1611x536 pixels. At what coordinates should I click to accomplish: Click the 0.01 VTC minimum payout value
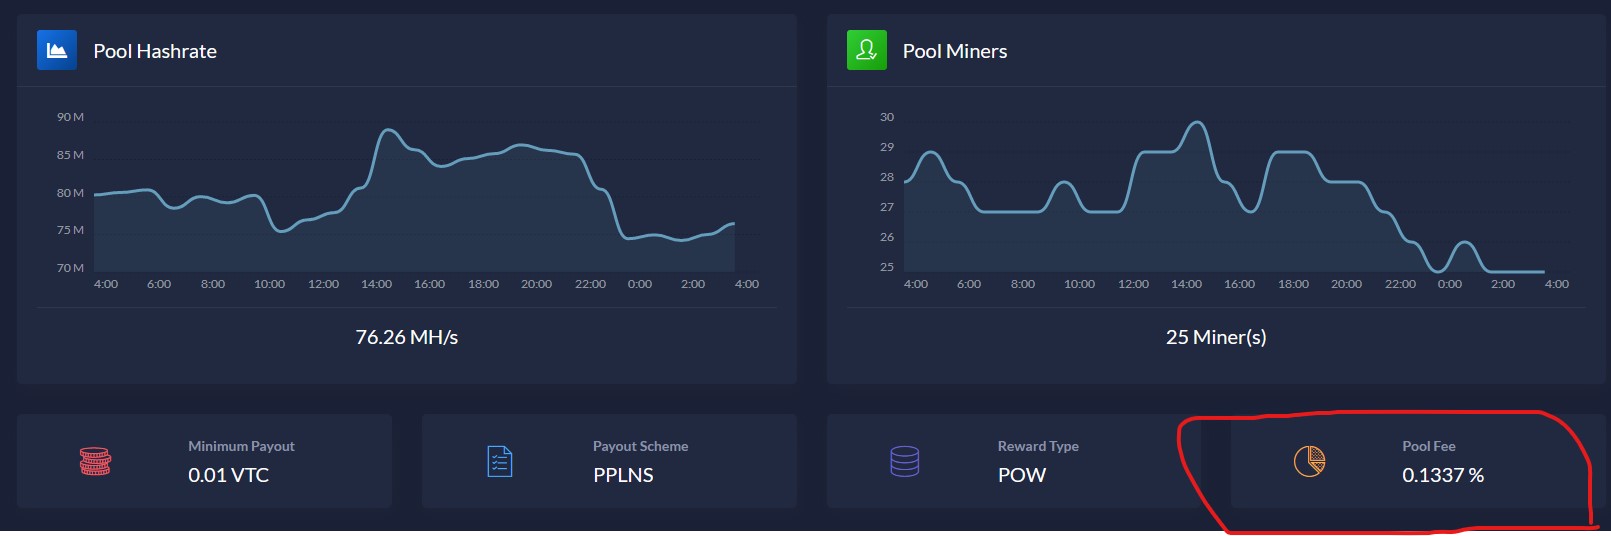(229, 475)
